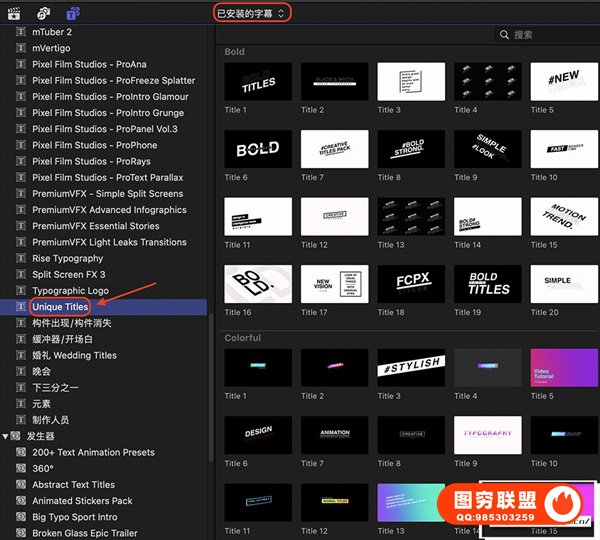This screenshot has height=540, width=600.
Task: Select 婚礼 Wedding Titles category
Action: 74,355
